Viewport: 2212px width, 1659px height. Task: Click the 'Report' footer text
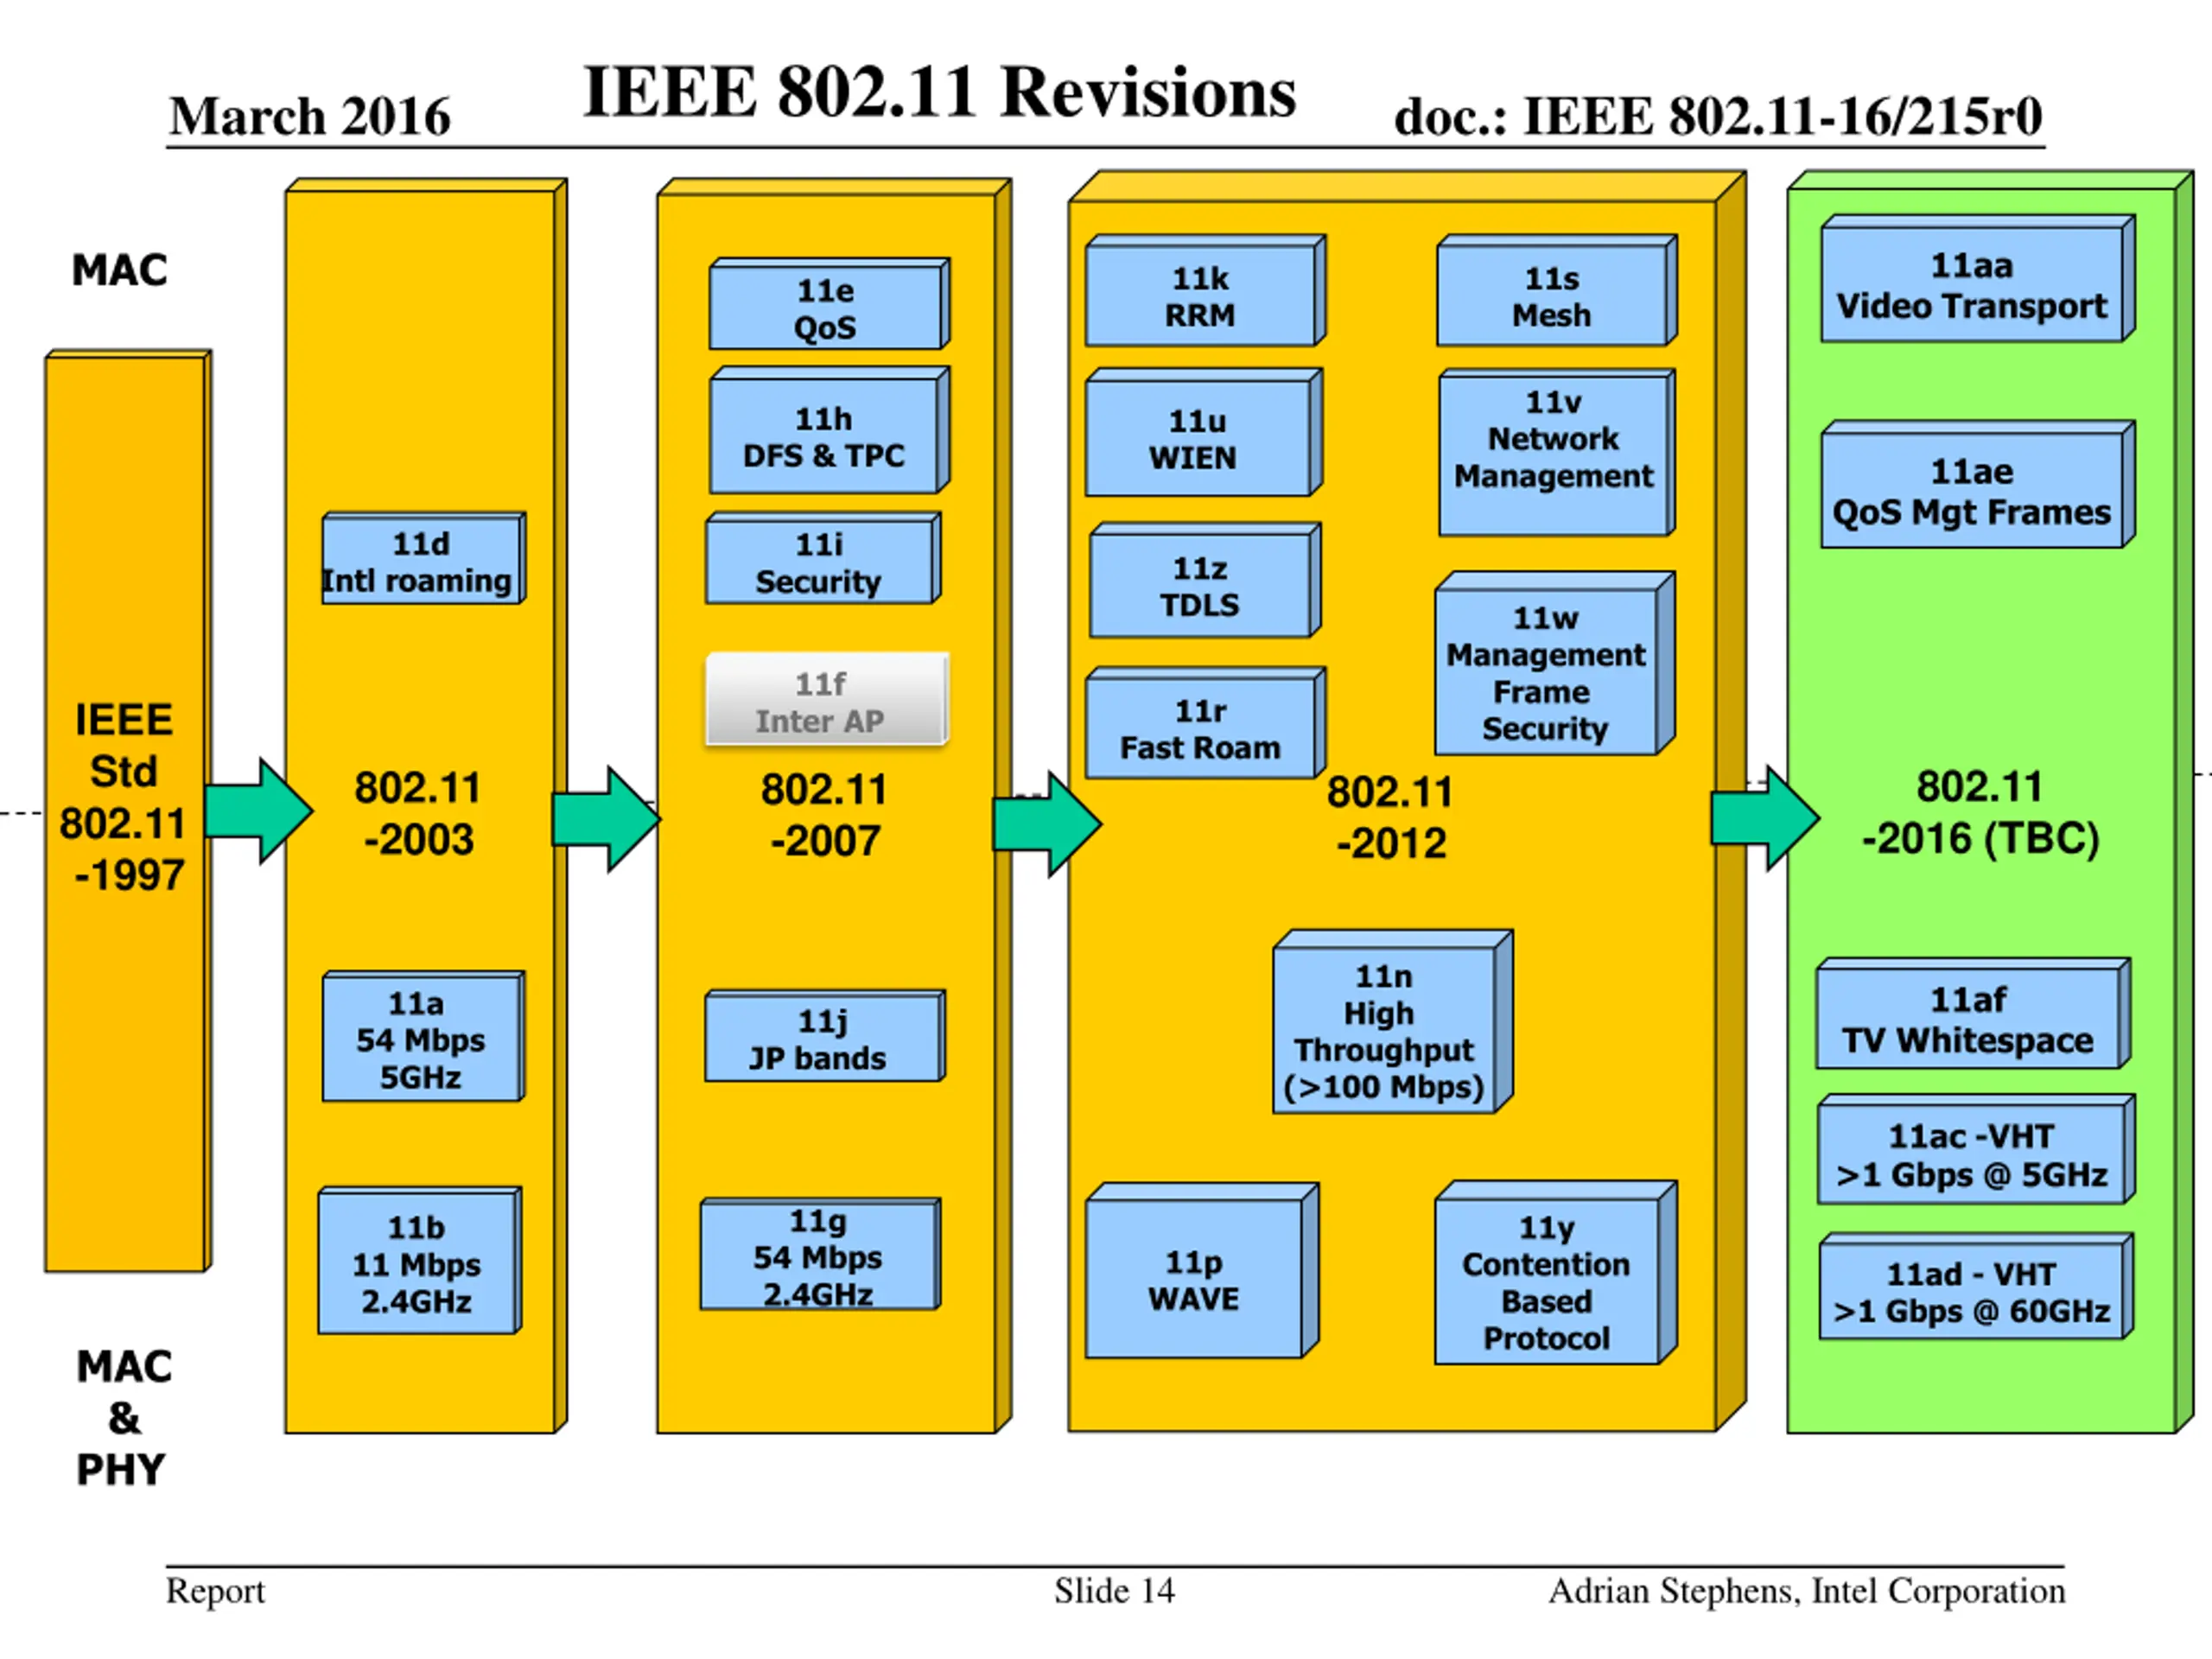point(215,1592)
